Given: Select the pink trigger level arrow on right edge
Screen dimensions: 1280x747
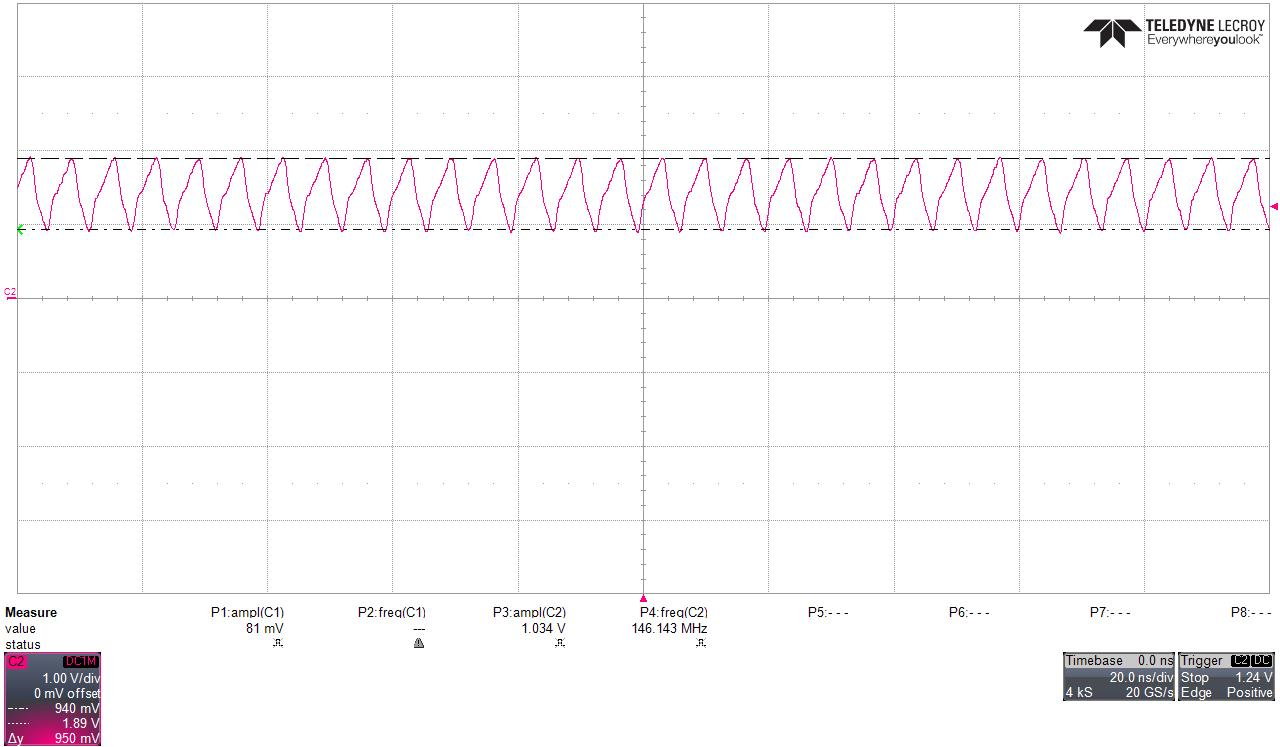Looking at the screenshot, I should [1274, 206].
